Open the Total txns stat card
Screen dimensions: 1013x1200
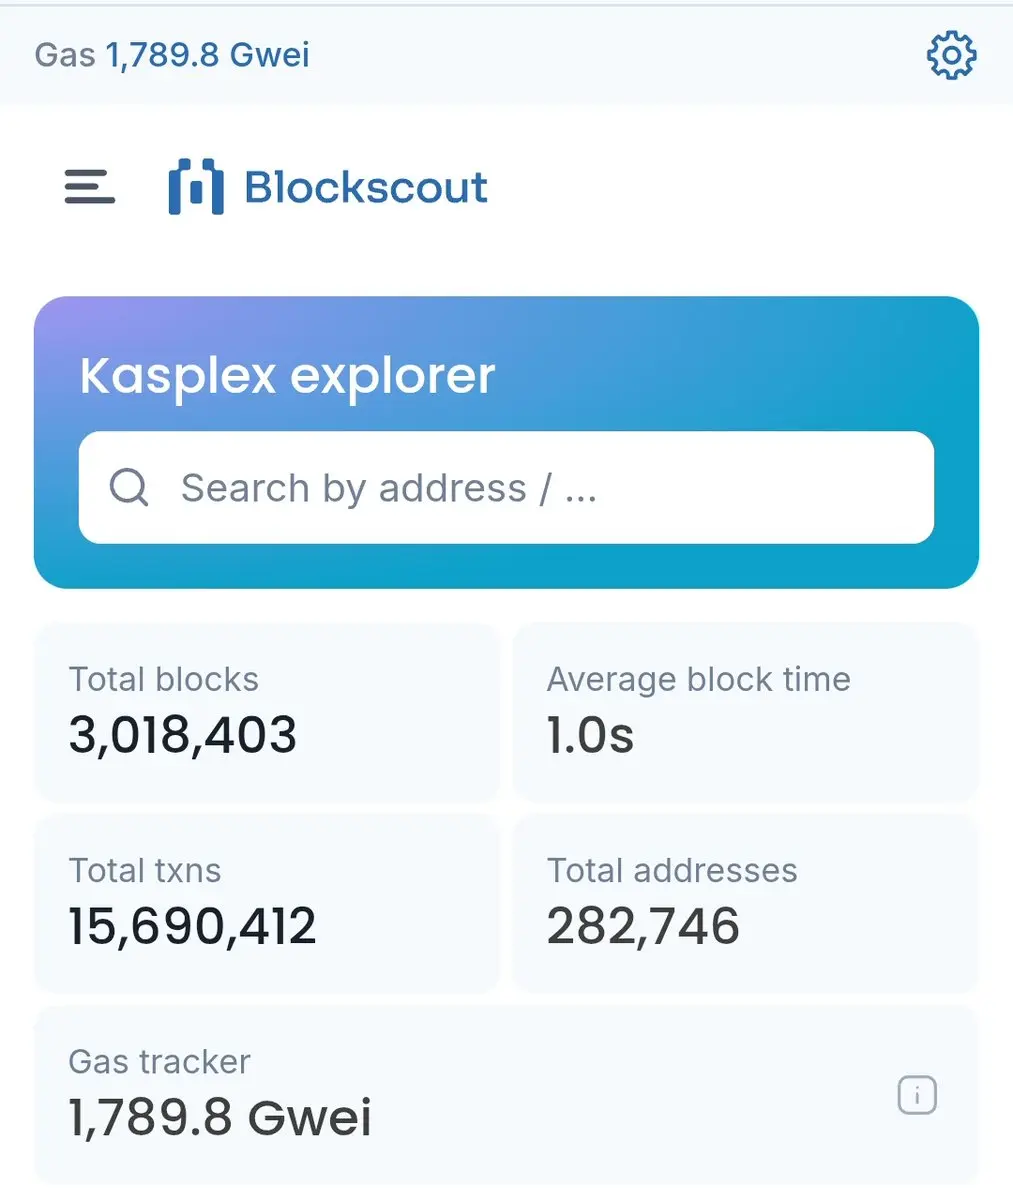(267, 903)
